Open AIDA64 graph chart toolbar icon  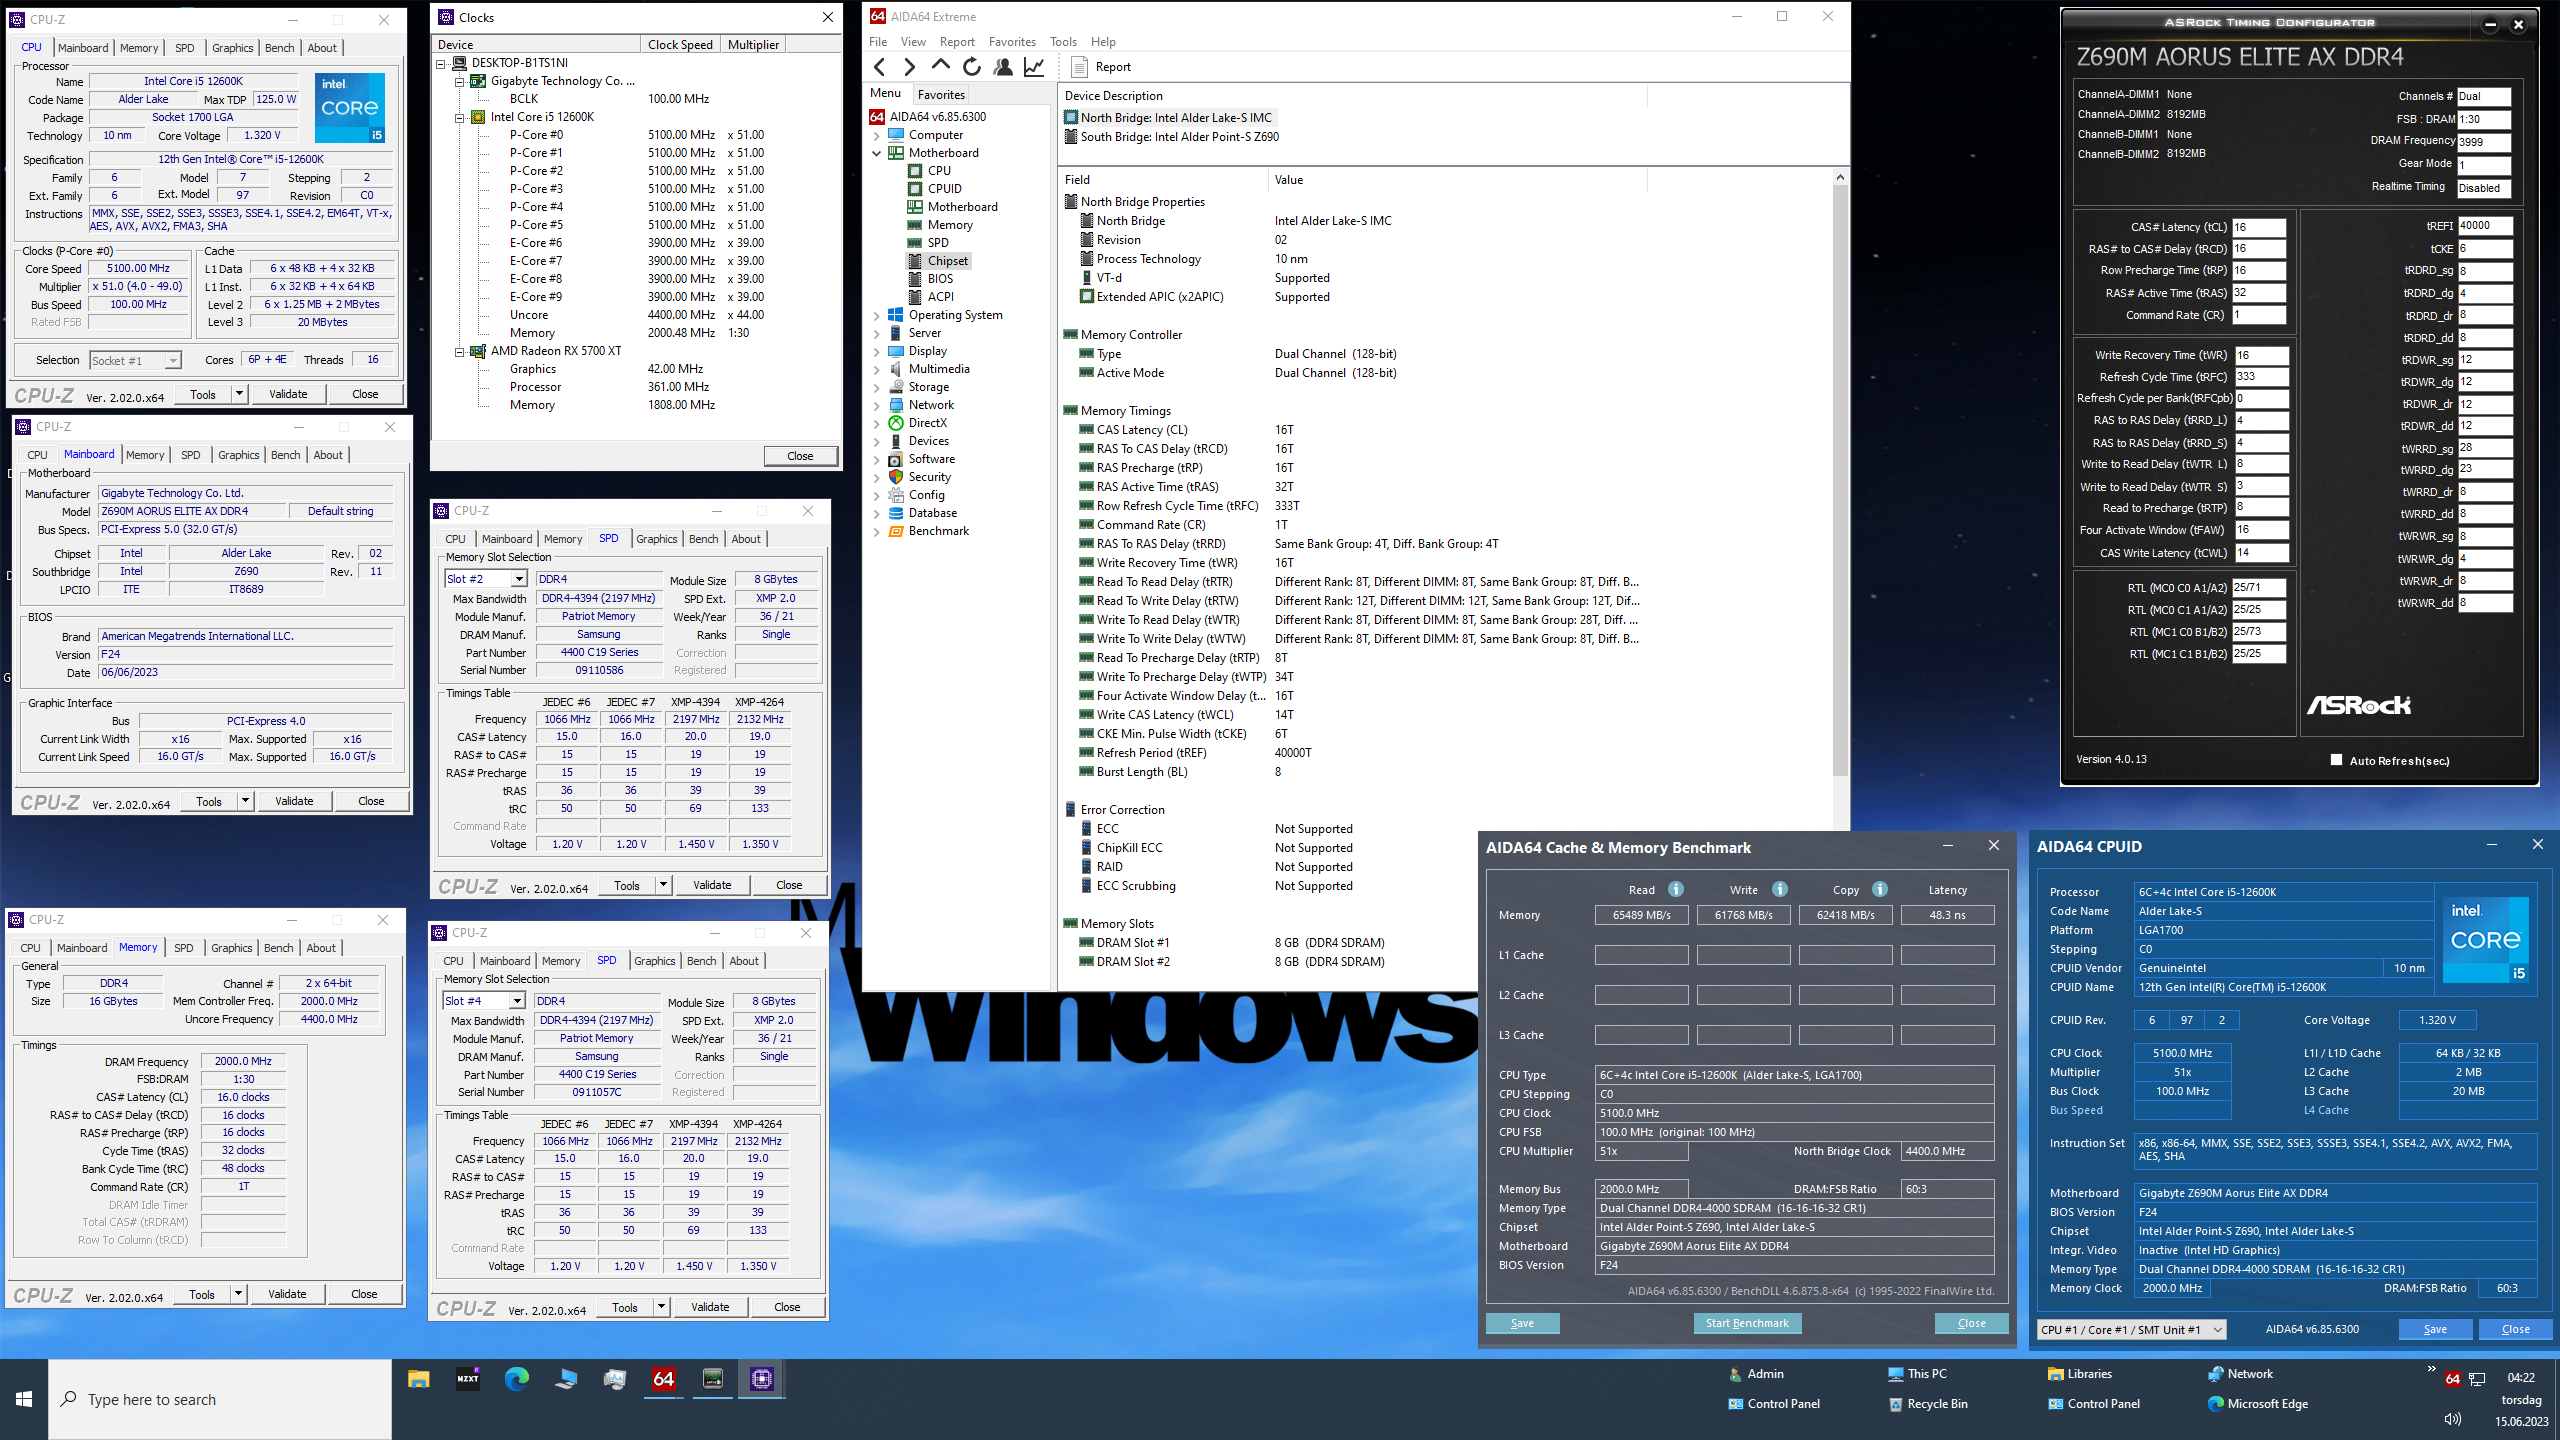(x=1034, y=67)
